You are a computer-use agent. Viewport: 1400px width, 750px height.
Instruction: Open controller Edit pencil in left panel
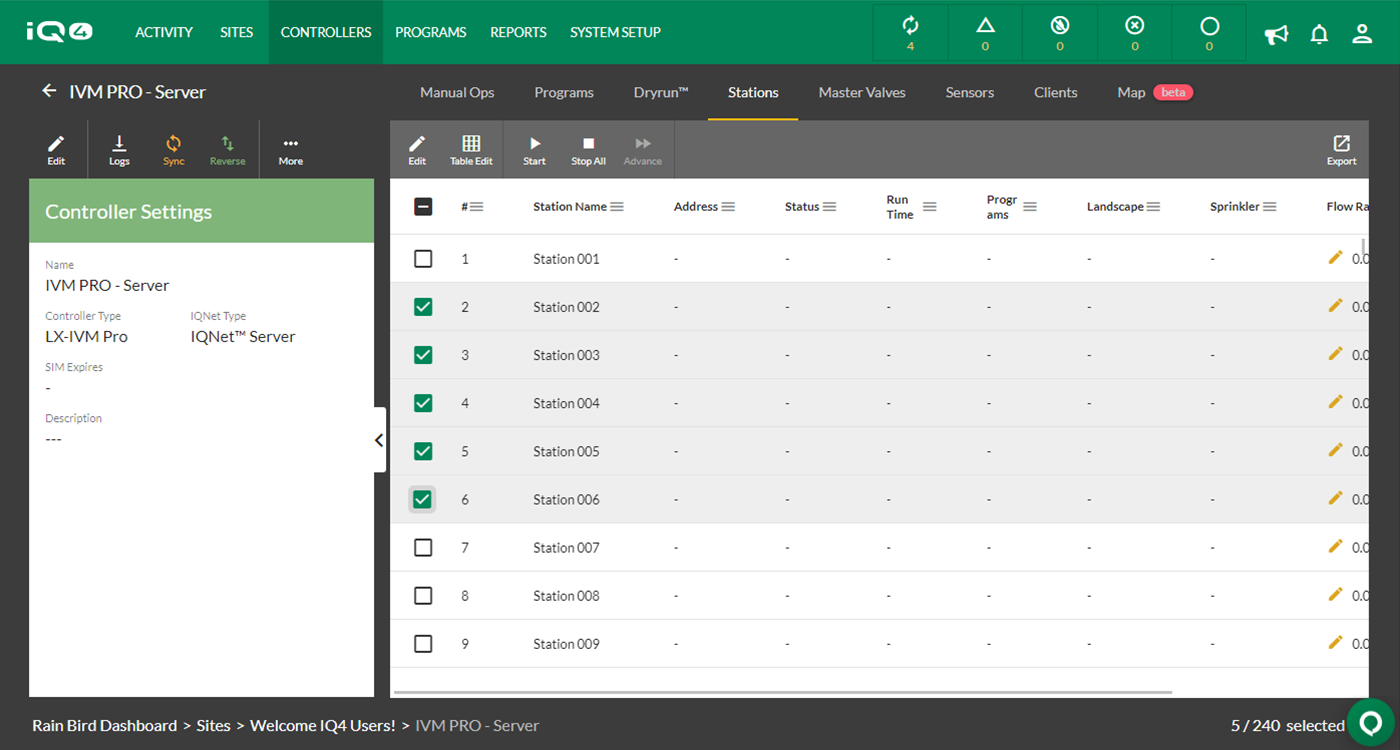coord(56,150)
